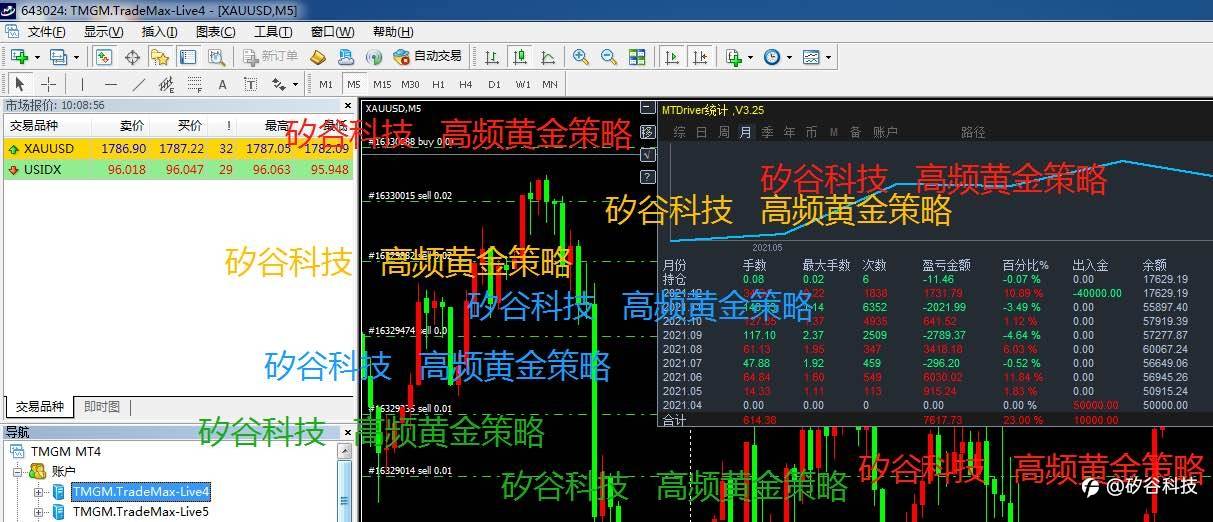The image size is (1213, 522).
Task: Switch chart to bar chart icon
Action: click(492, 57)
